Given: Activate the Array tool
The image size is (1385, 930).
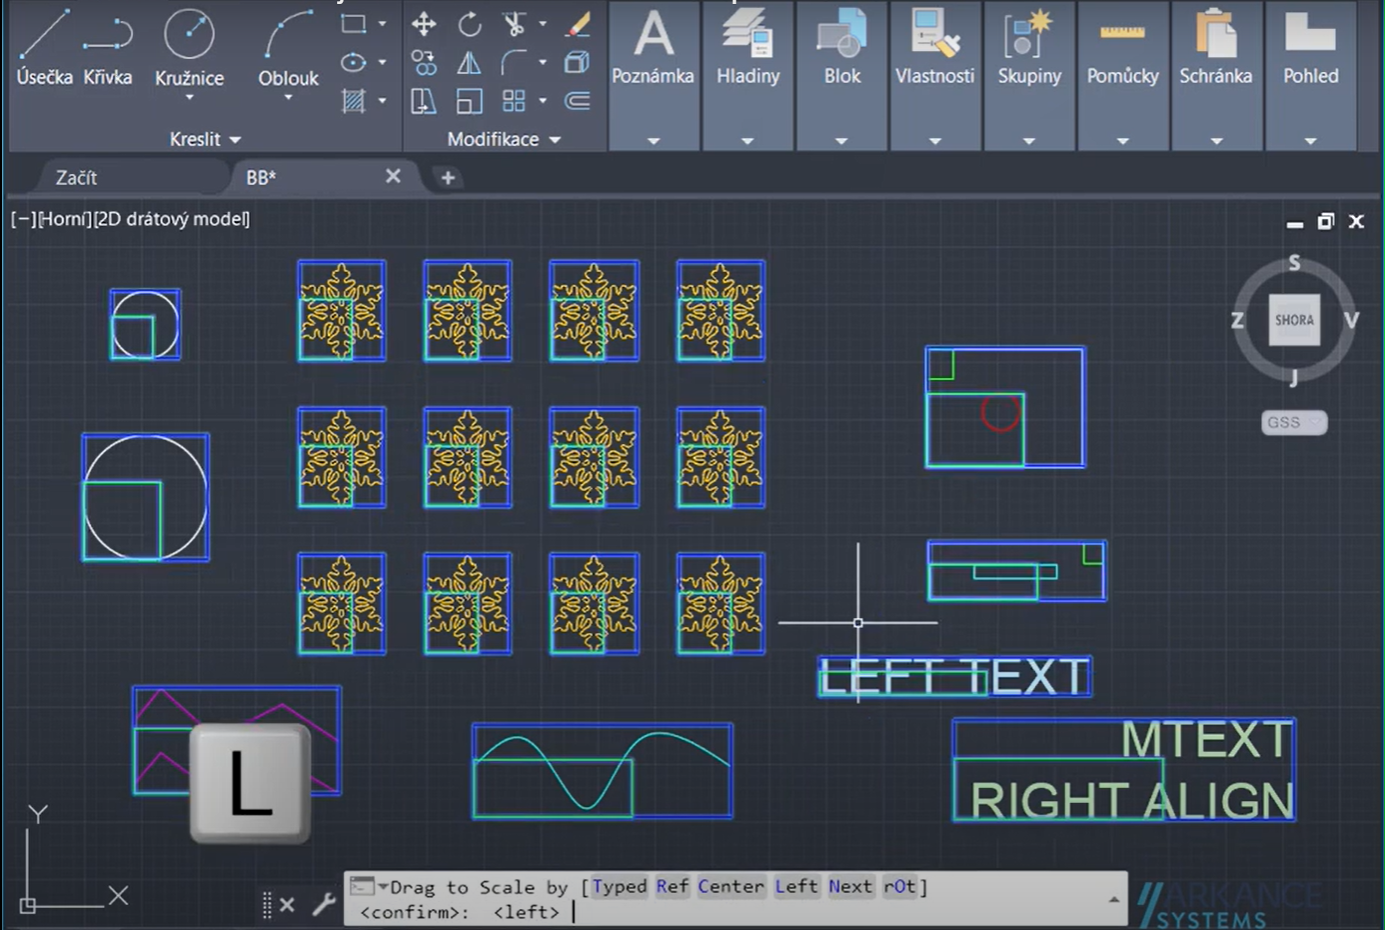Looking at the screenshot, I should [514, 101].
